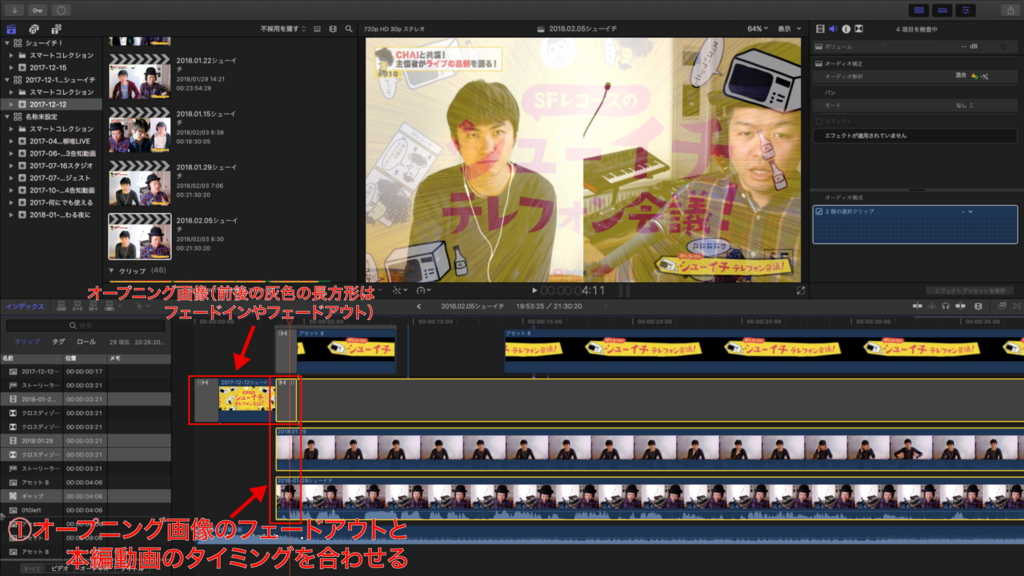Click the index search field

click(x=85, y=325)
